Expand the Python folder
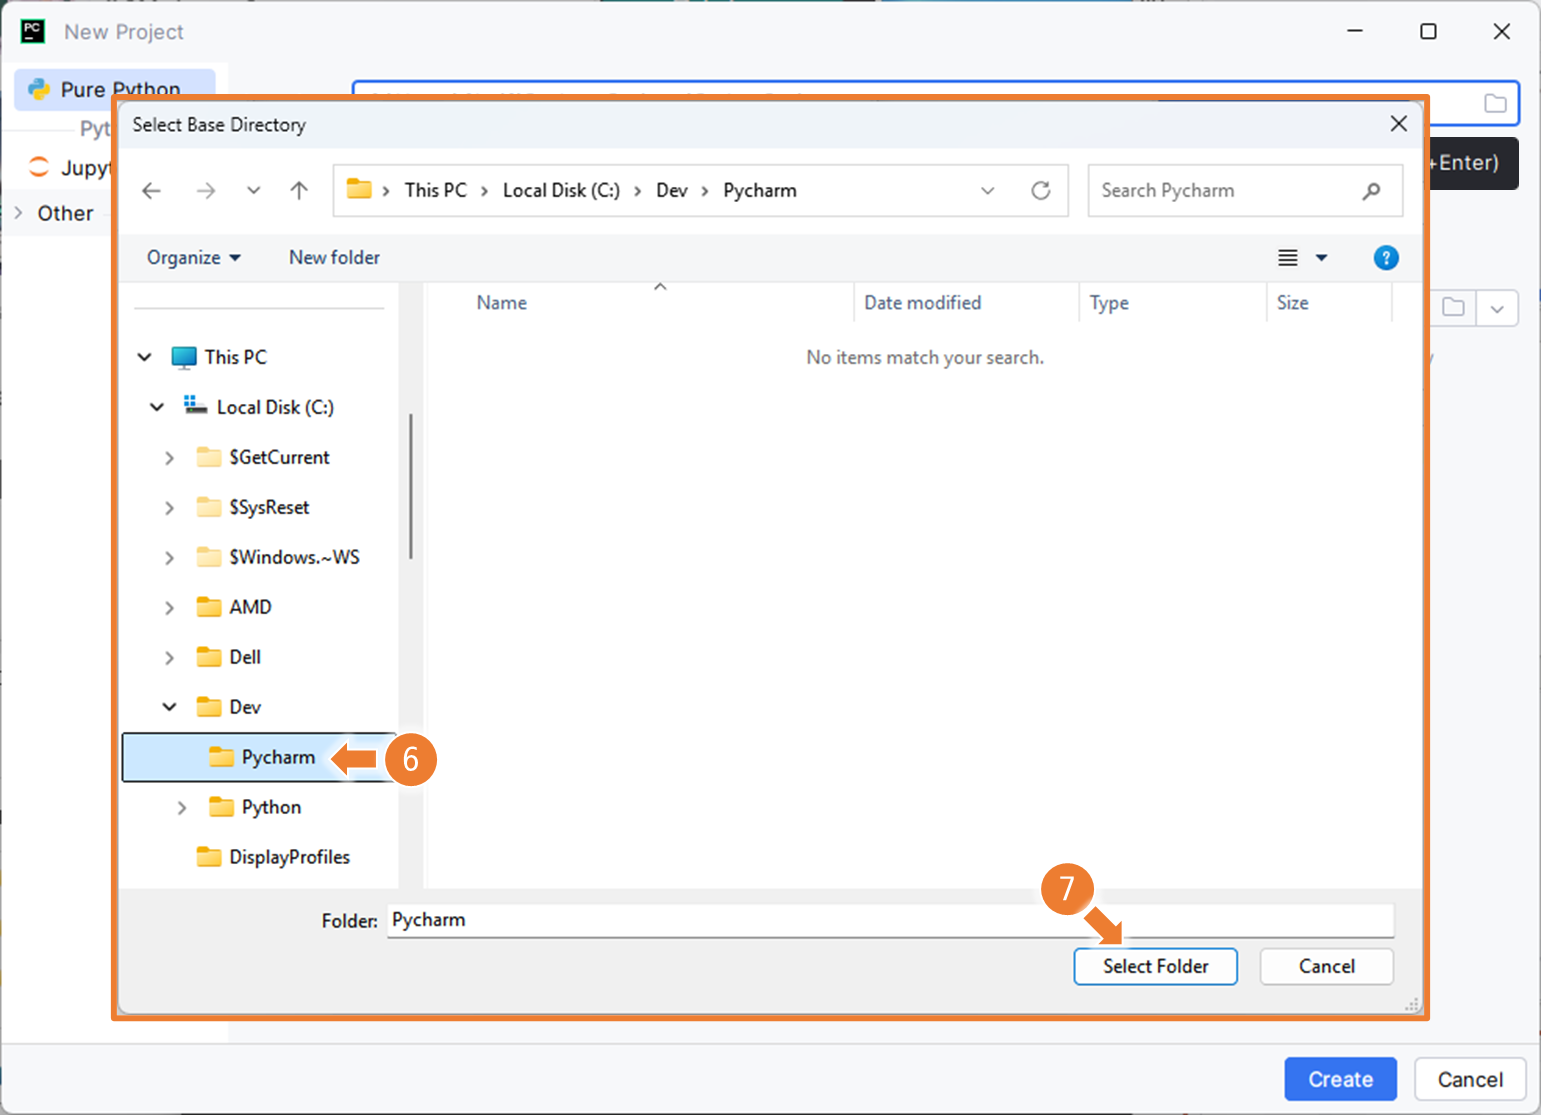 pyautogui.click(x=181, y=807)
